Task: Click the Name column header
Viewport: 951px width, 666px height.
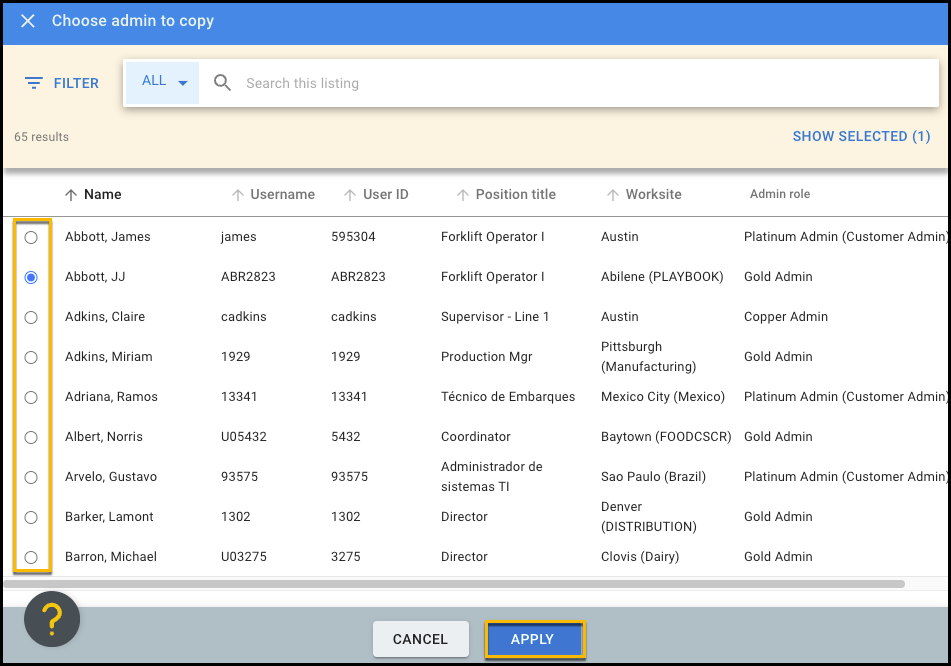Action: point(102,195)
